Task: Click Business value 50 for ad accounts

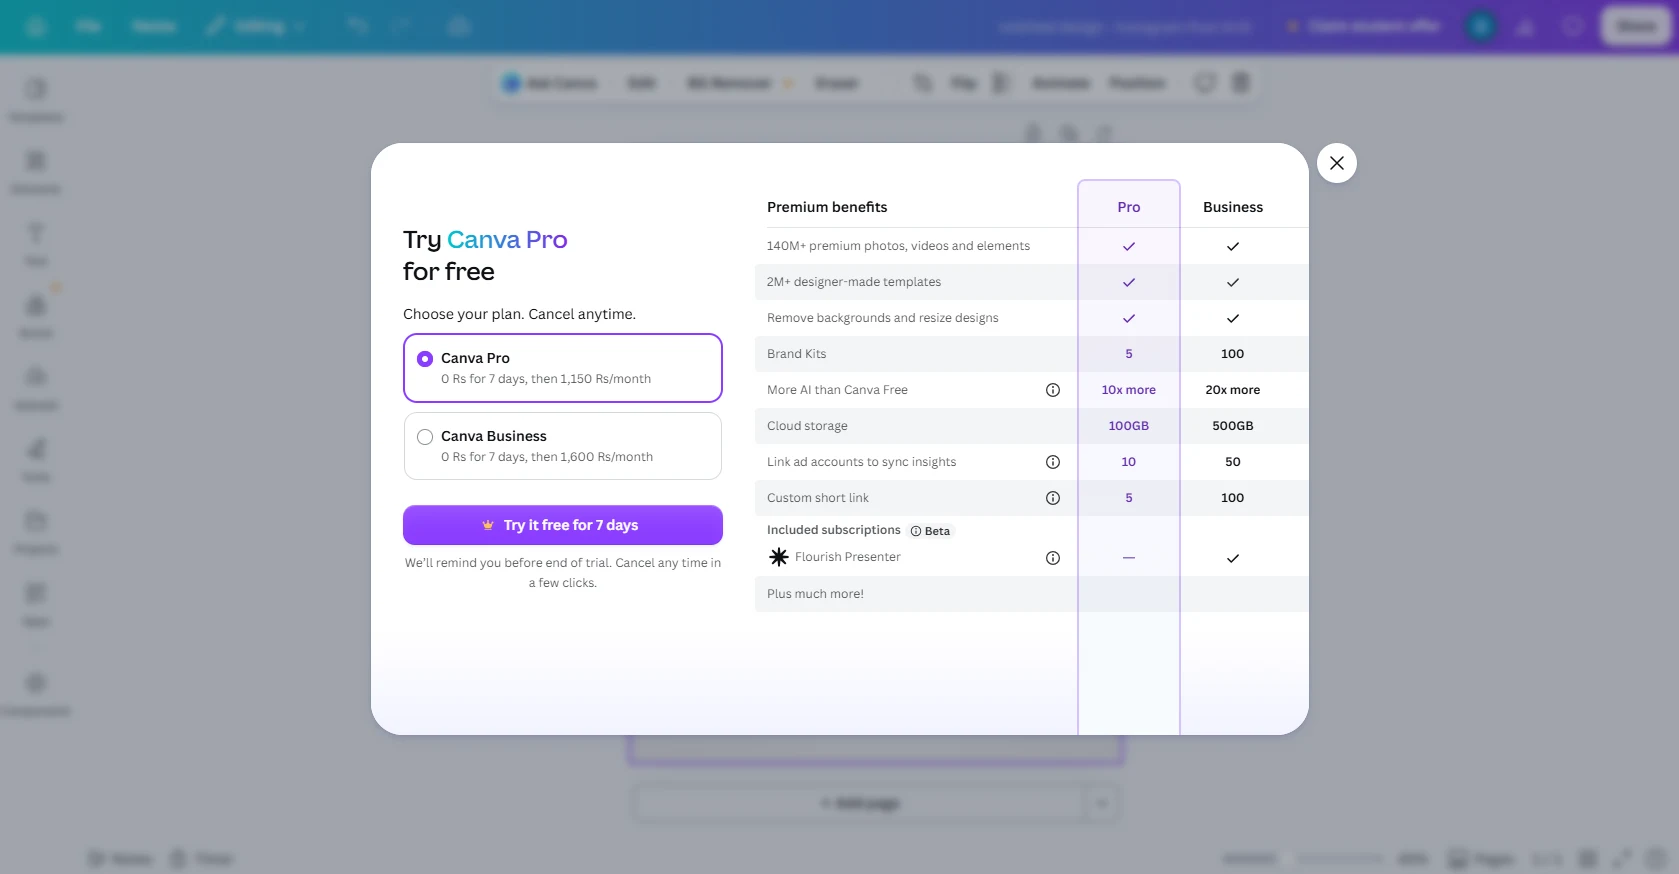Action: click(x=1233, y=462)
